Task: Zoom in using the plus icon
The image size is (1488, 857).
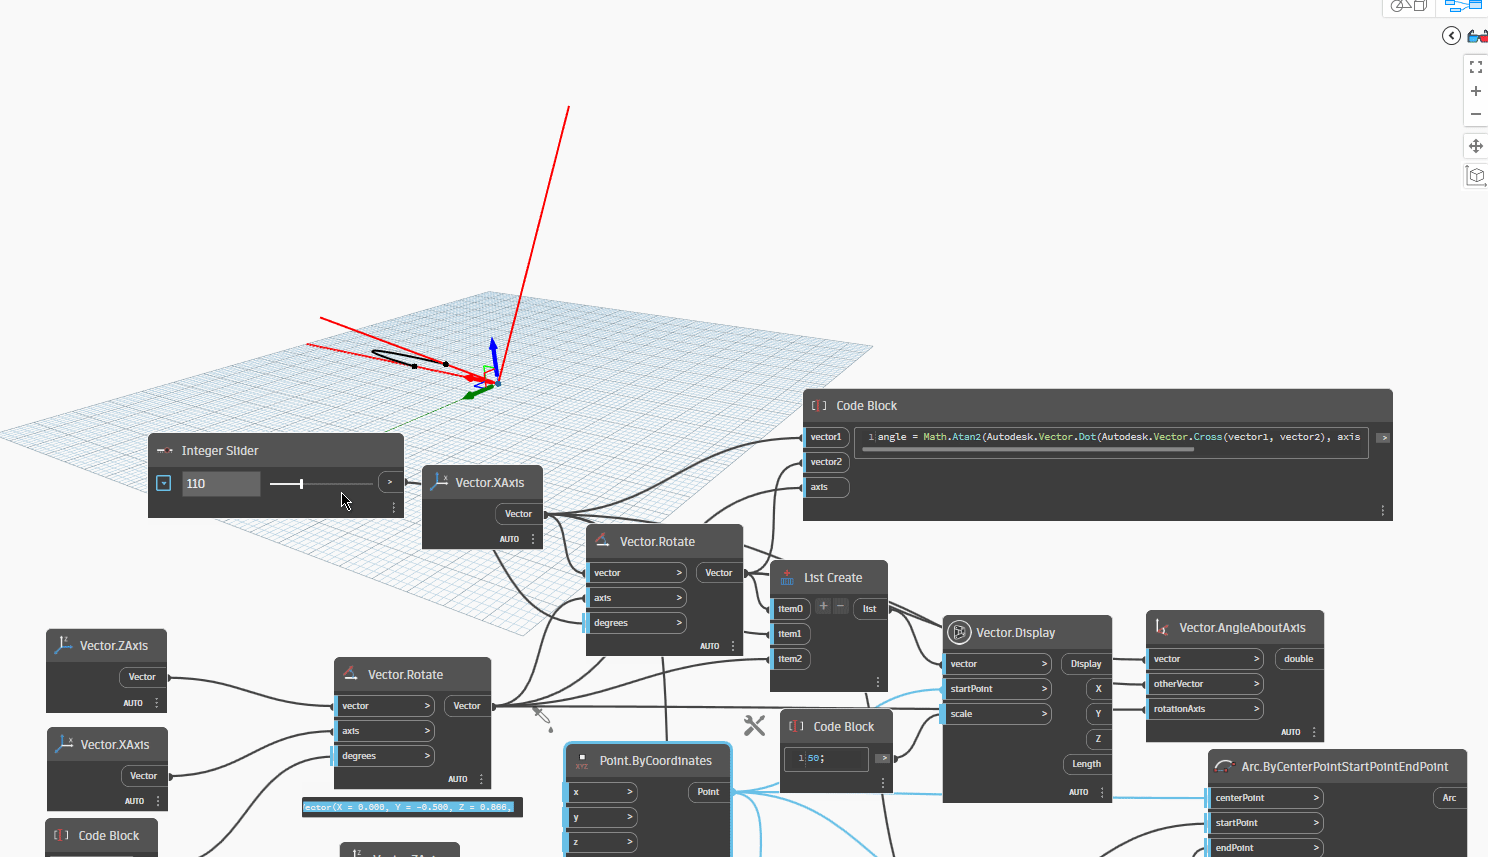Action: pos(1475,91)
